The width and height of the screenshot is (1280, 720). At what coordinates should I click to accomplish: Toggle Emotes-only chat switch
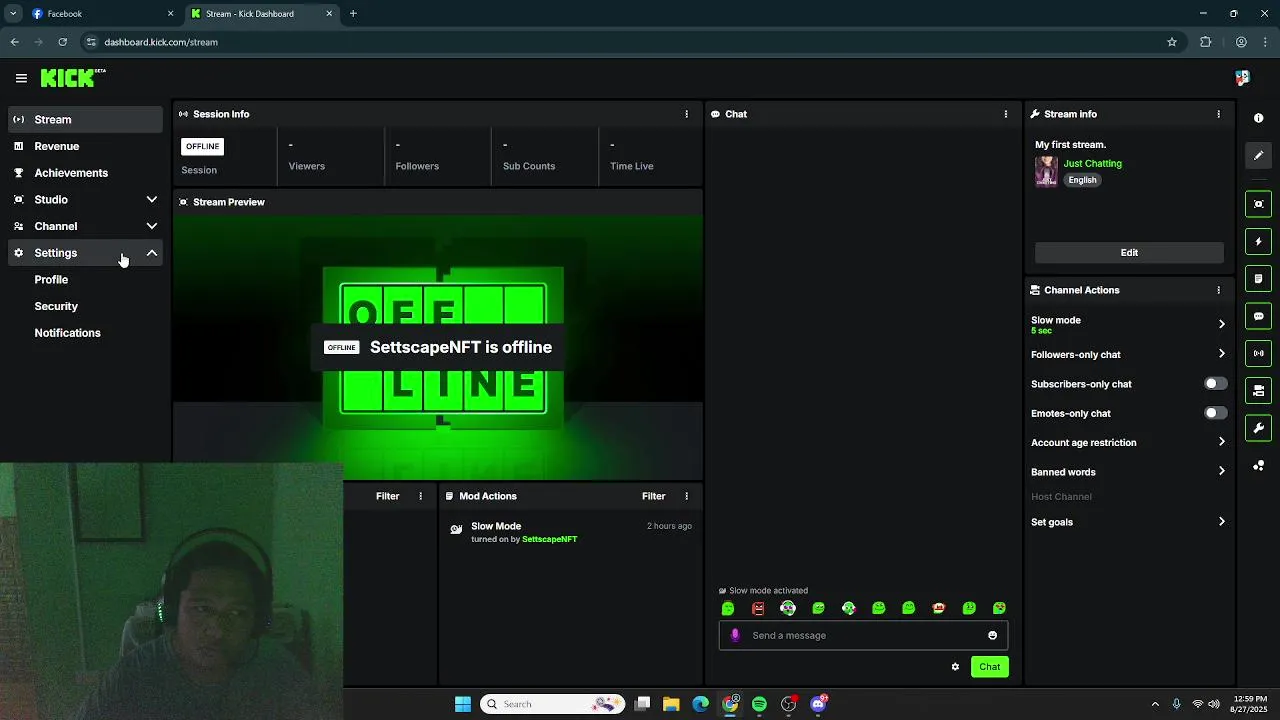point(1215,413)
